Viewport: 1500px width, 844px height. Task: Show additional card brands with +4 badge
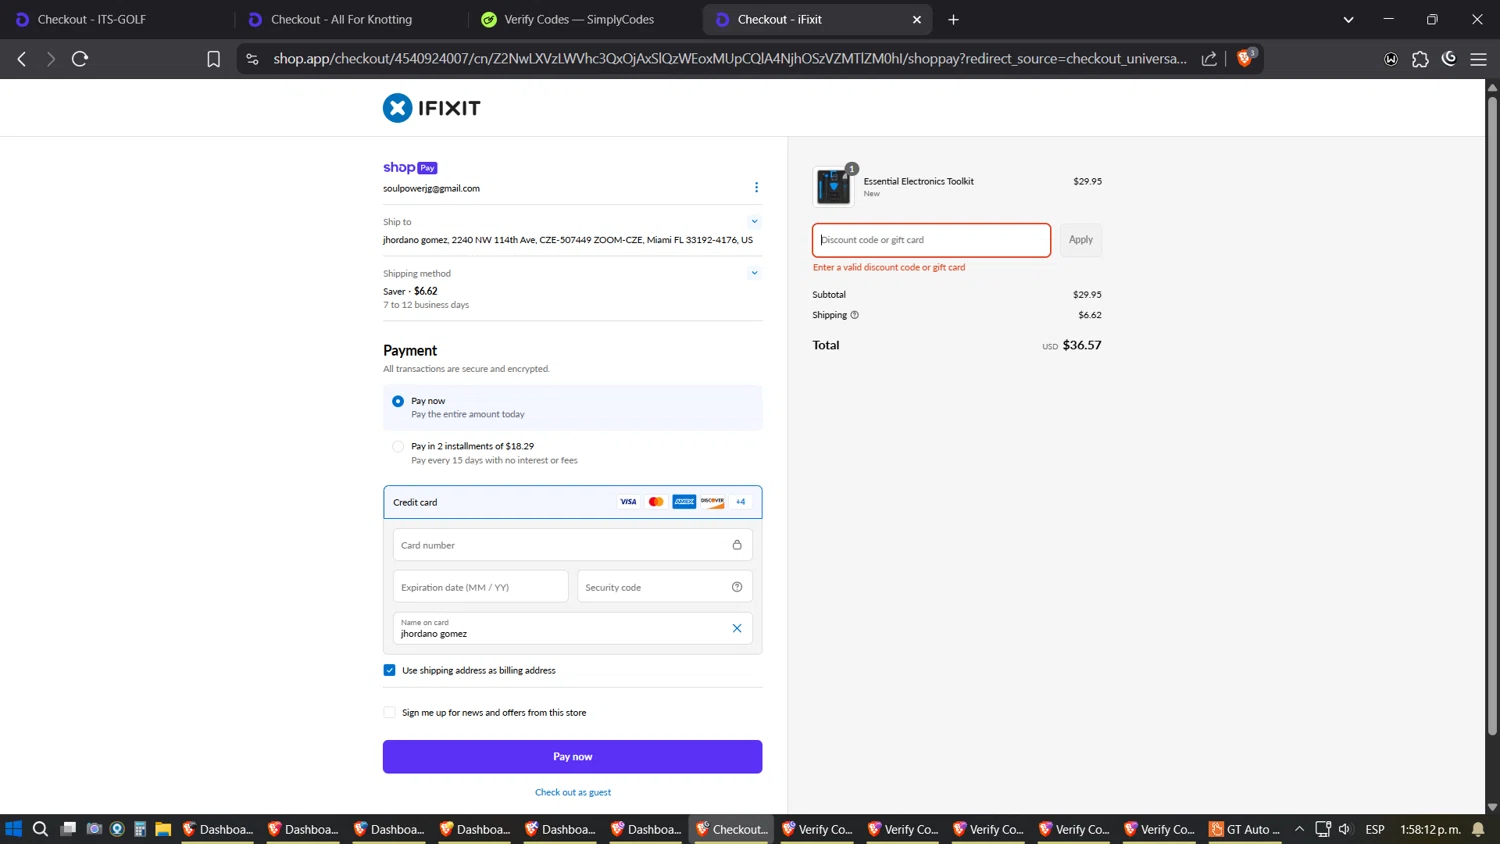[740, 502]
